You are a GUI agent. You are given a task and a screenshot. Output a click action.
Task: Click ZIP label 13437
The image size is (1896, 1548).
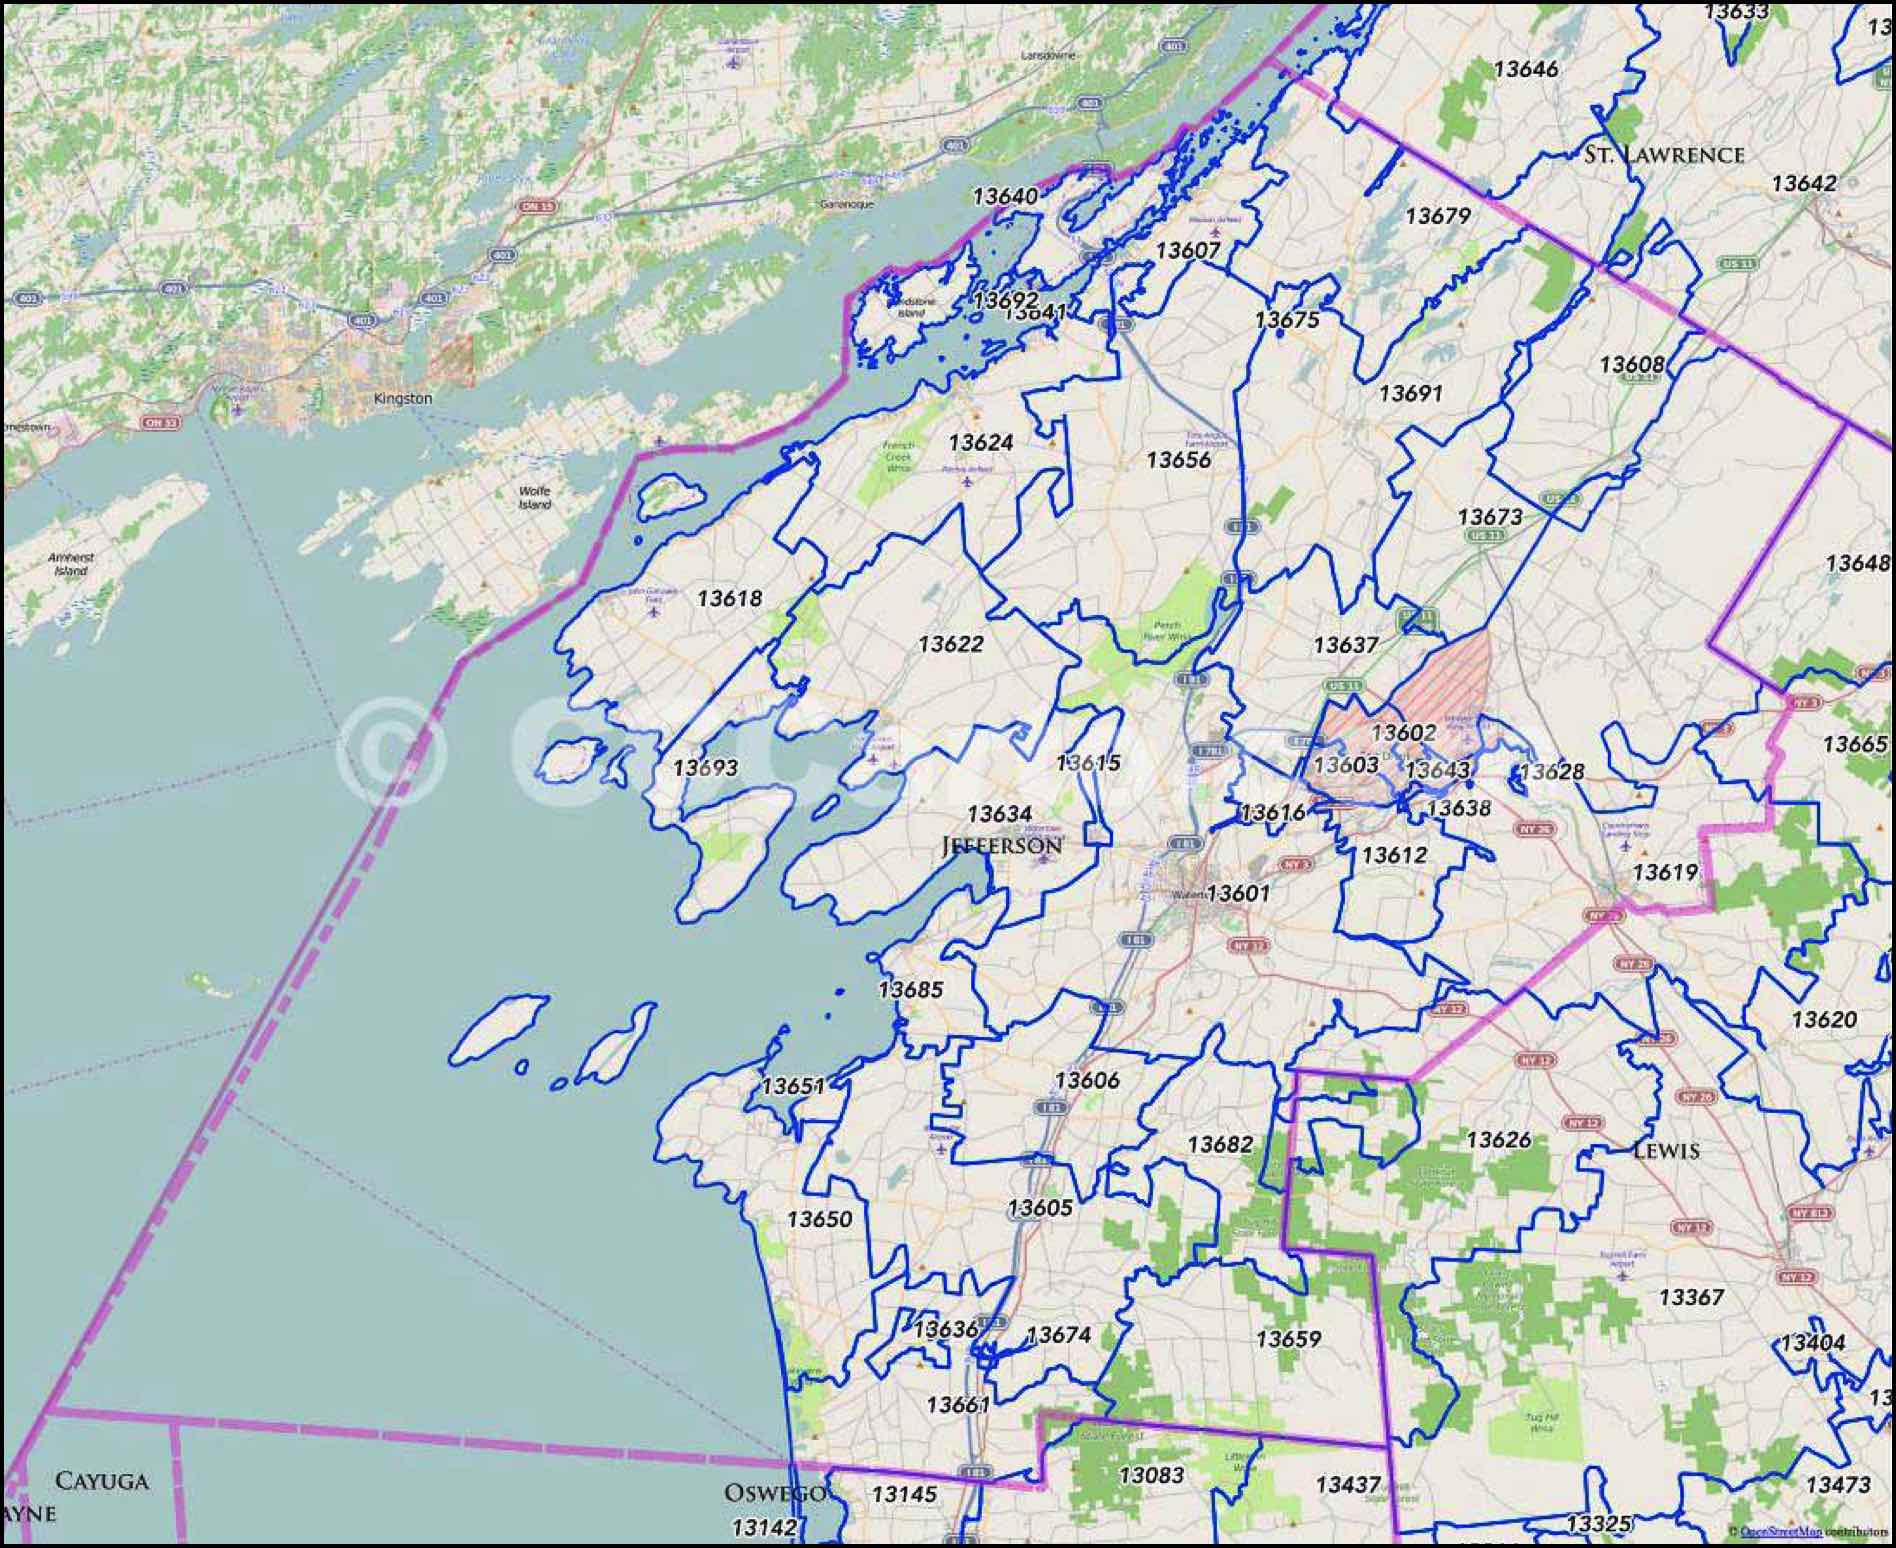[1348, 1485]
